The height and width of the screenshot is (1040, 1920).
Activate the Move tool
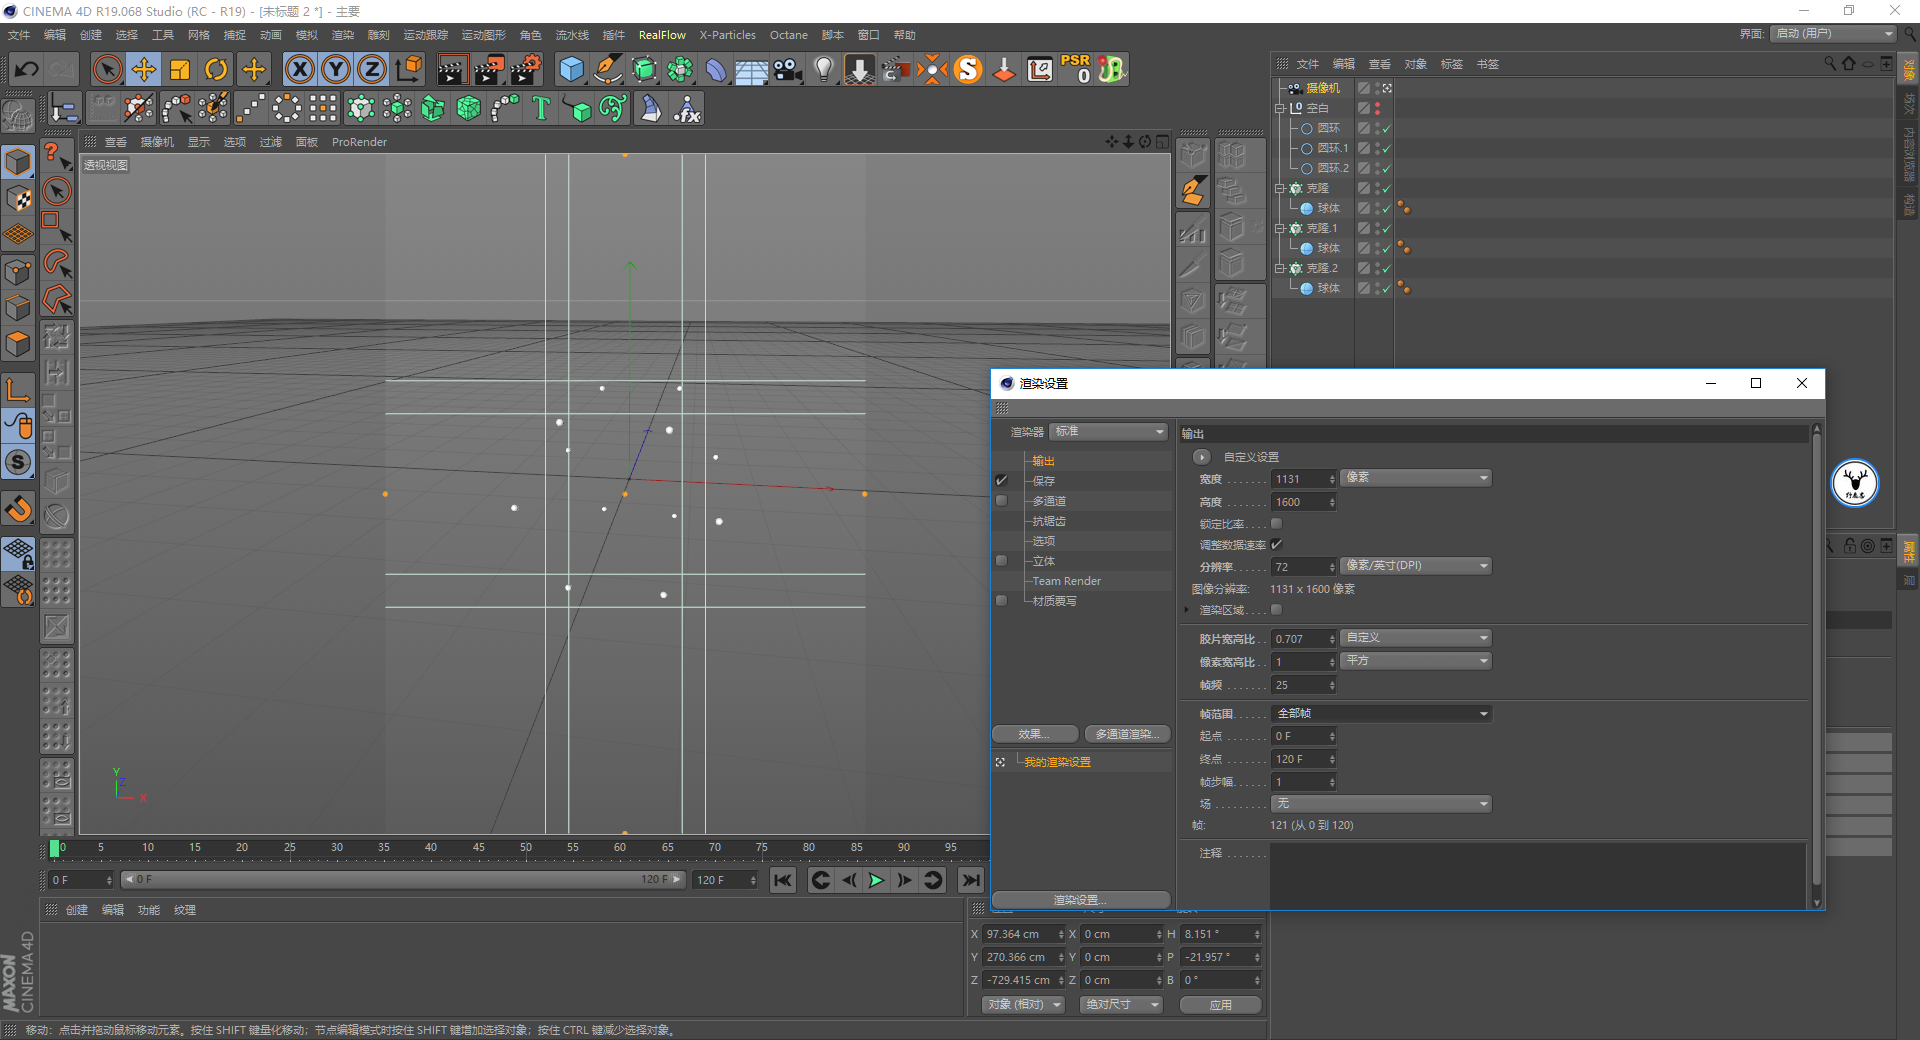pyautogui.click(x=144, y=69)
